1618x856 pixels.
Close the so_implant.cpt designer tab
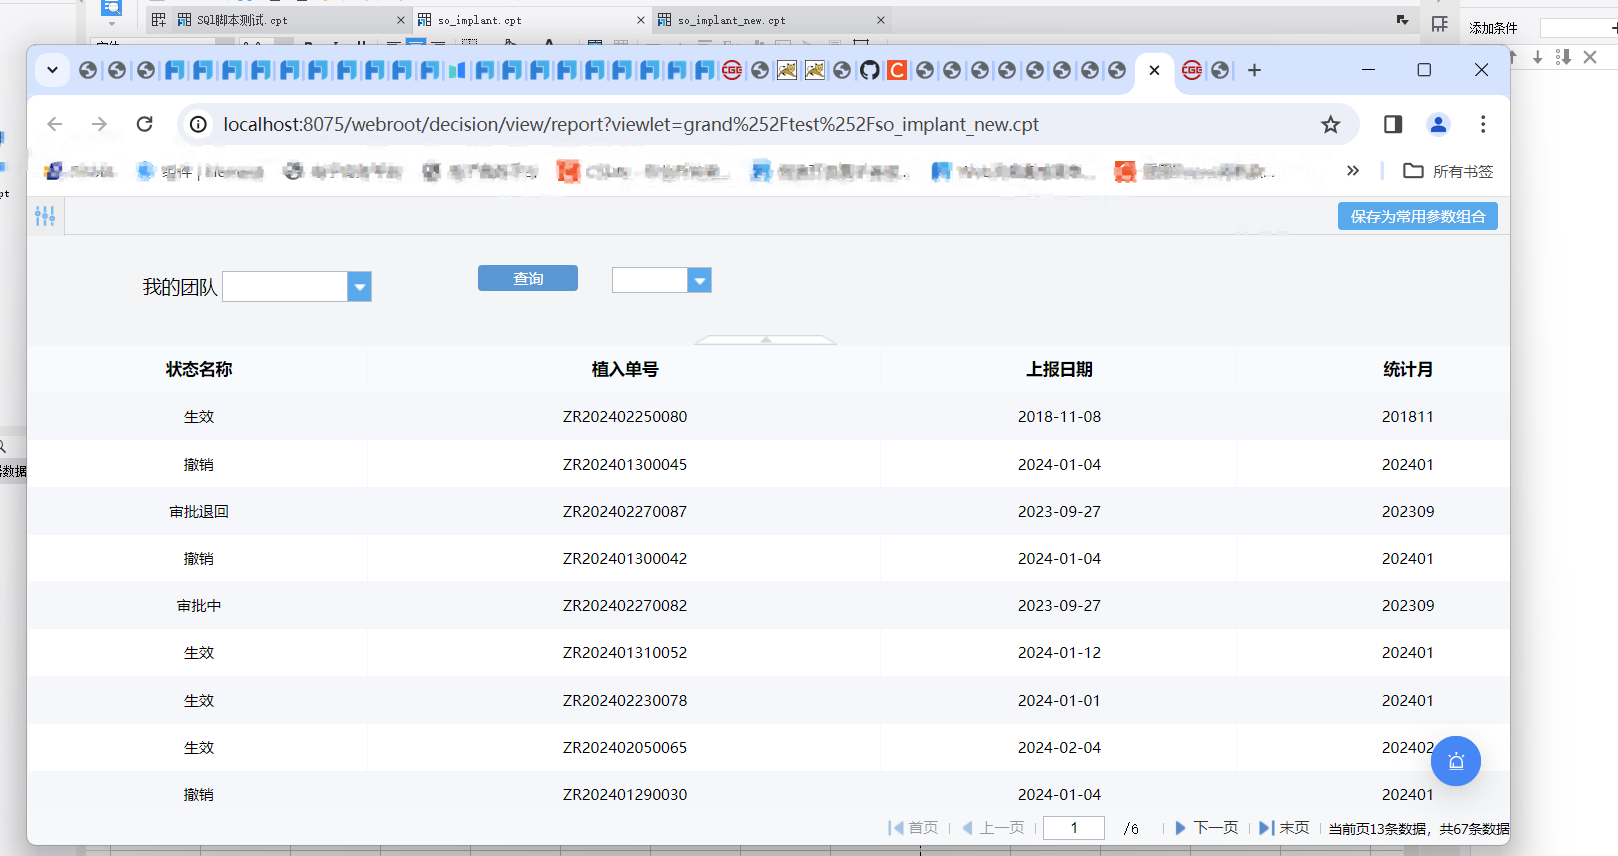(x=641, y=20)
